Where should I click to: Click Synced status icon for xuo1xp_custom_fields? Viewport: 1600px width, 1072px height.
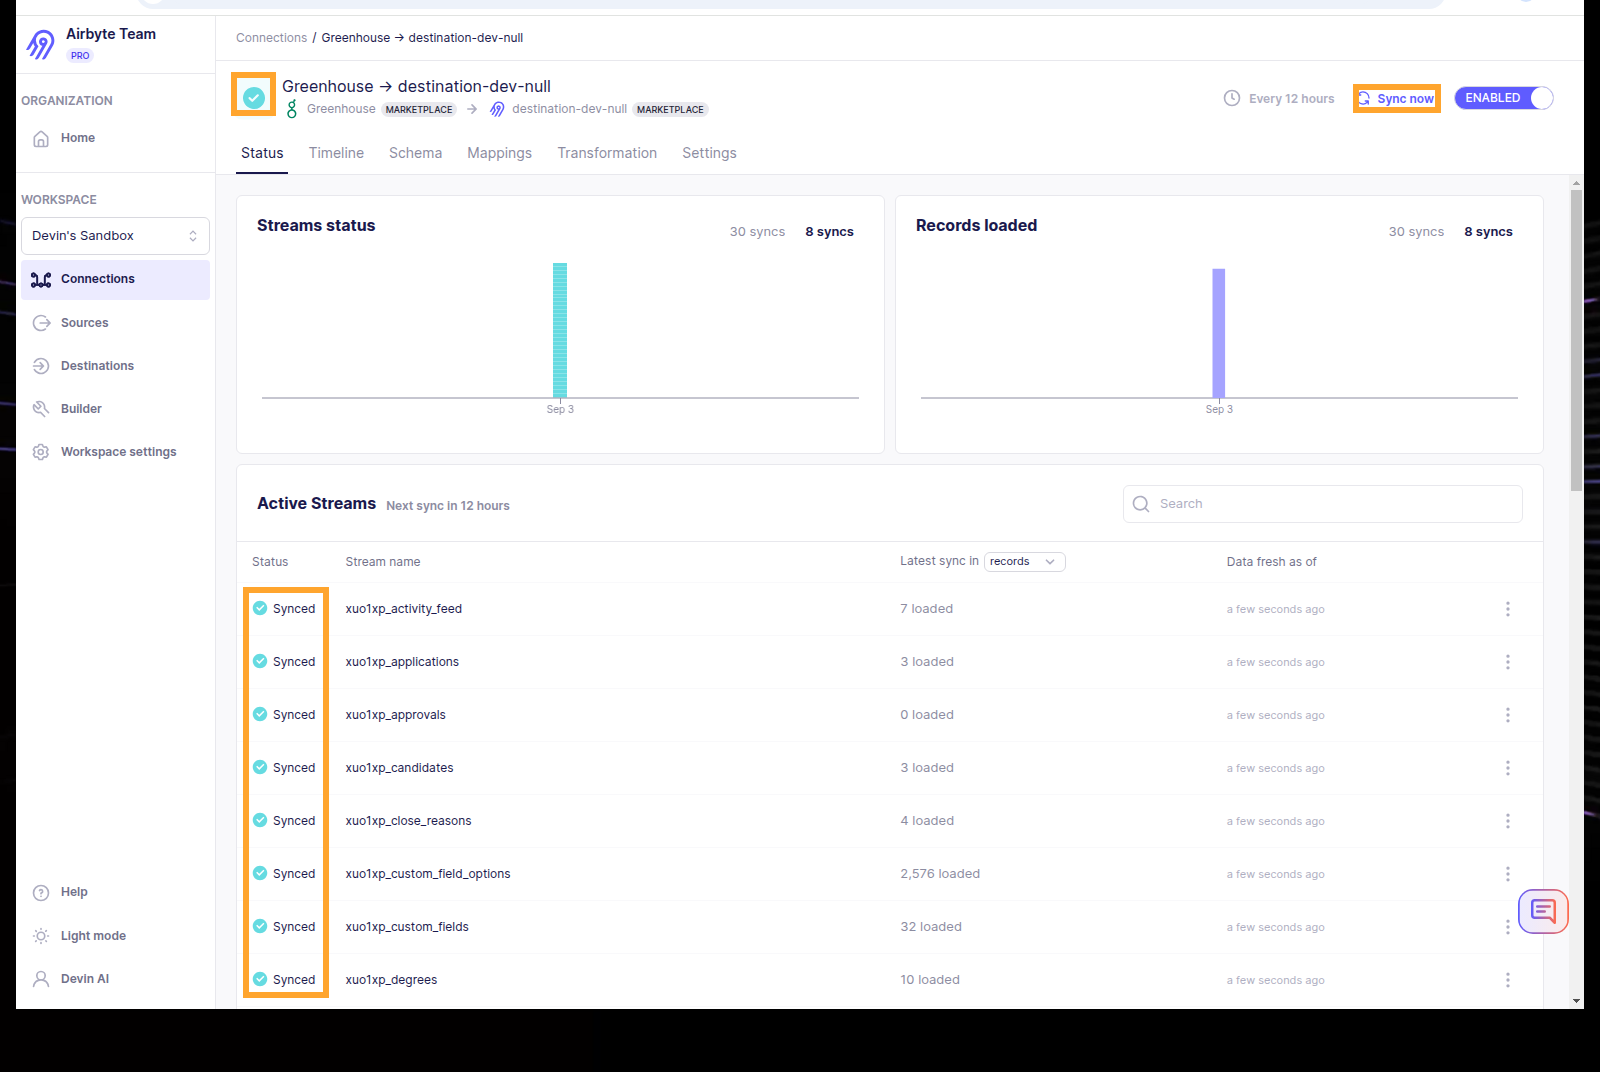260,926
